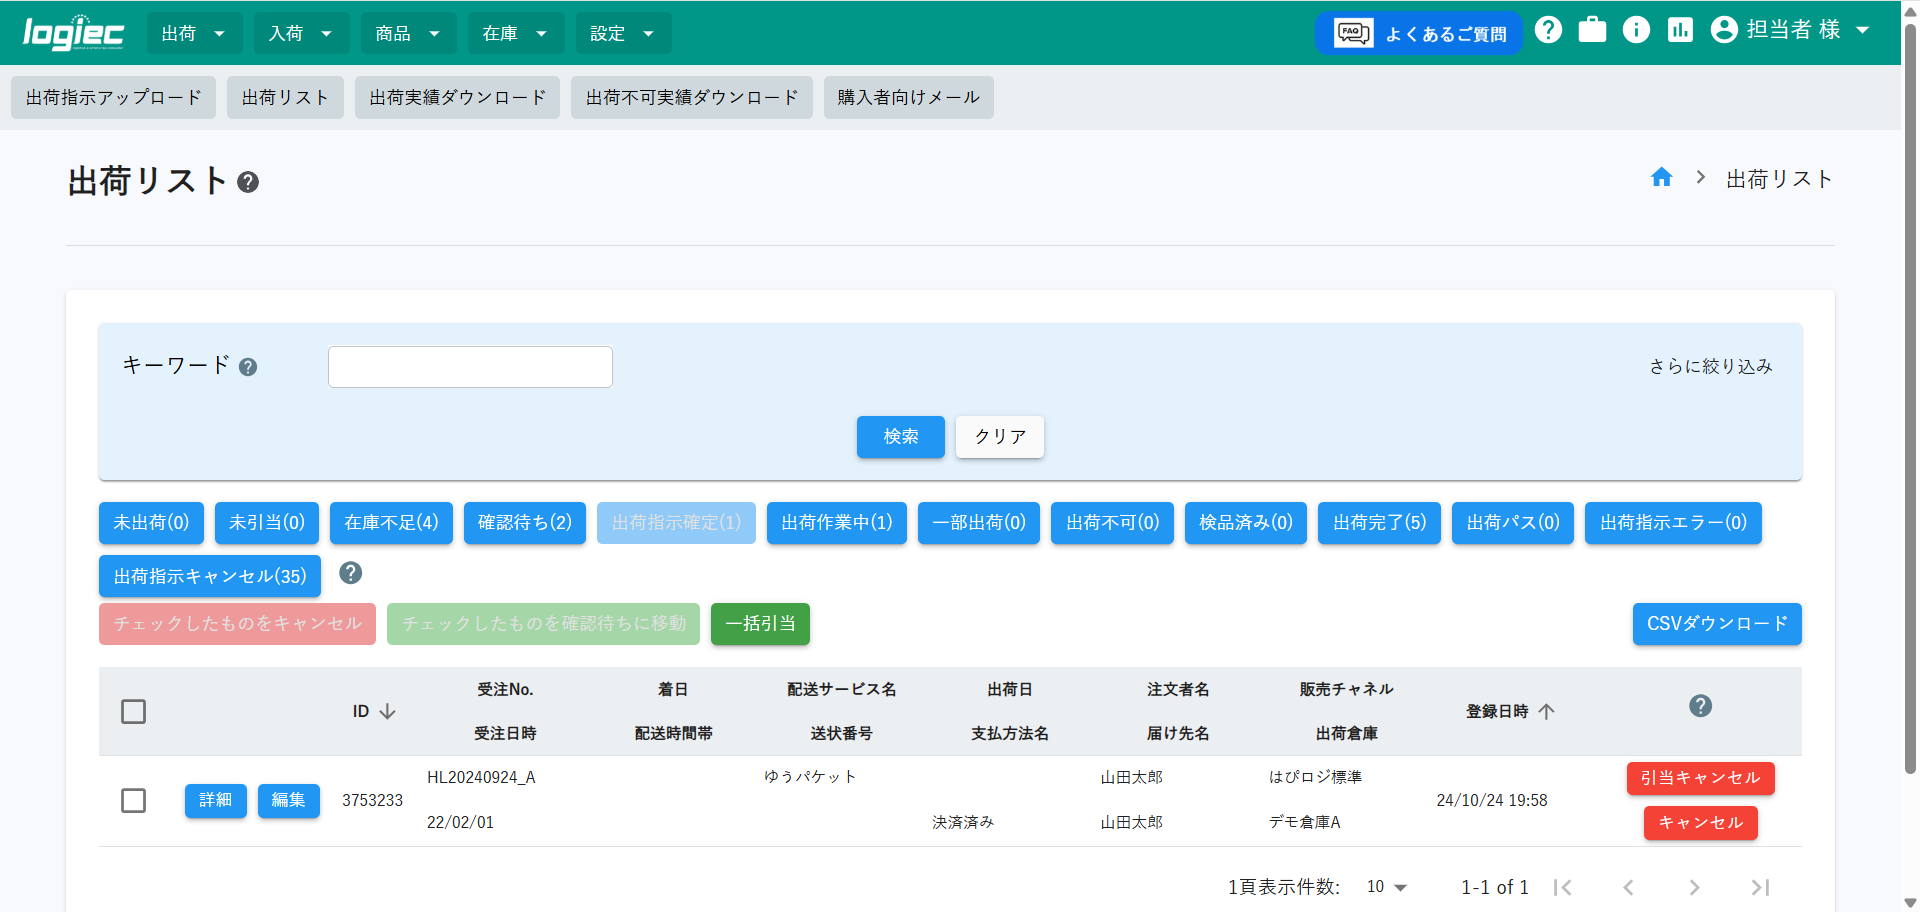
Task: Click the page vertical scrollbar
Action: click(1910, 400)
